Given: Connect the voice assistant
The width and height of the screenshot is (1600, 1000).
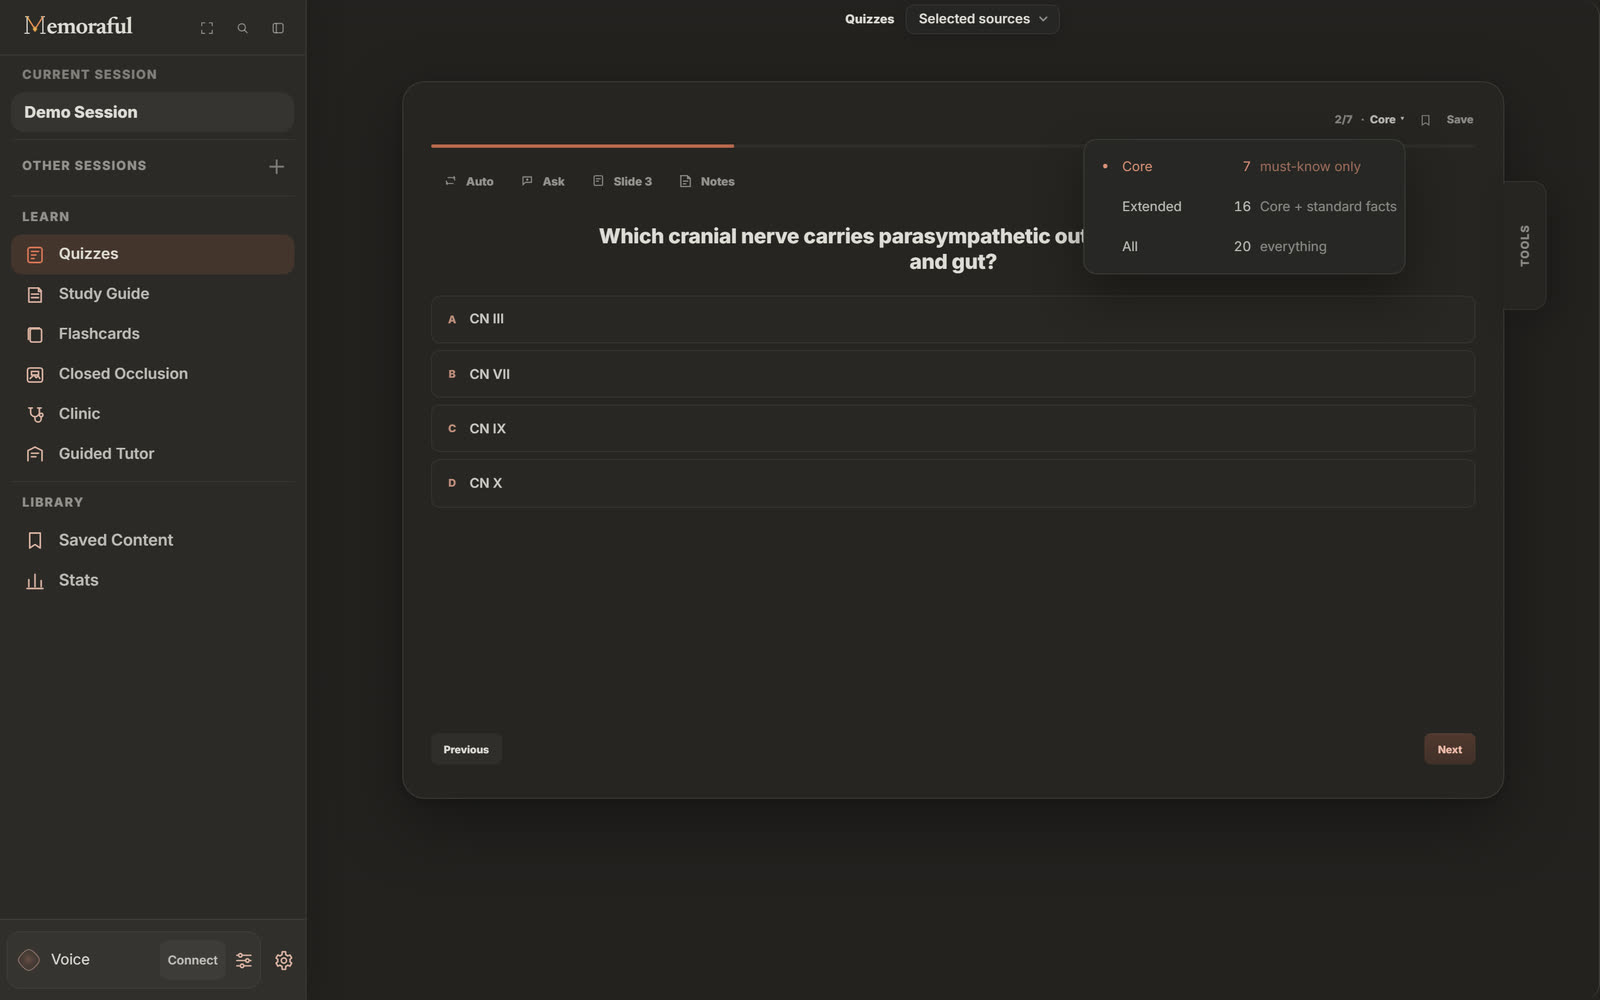Looking at the screenshot, I should click(192, 960).
